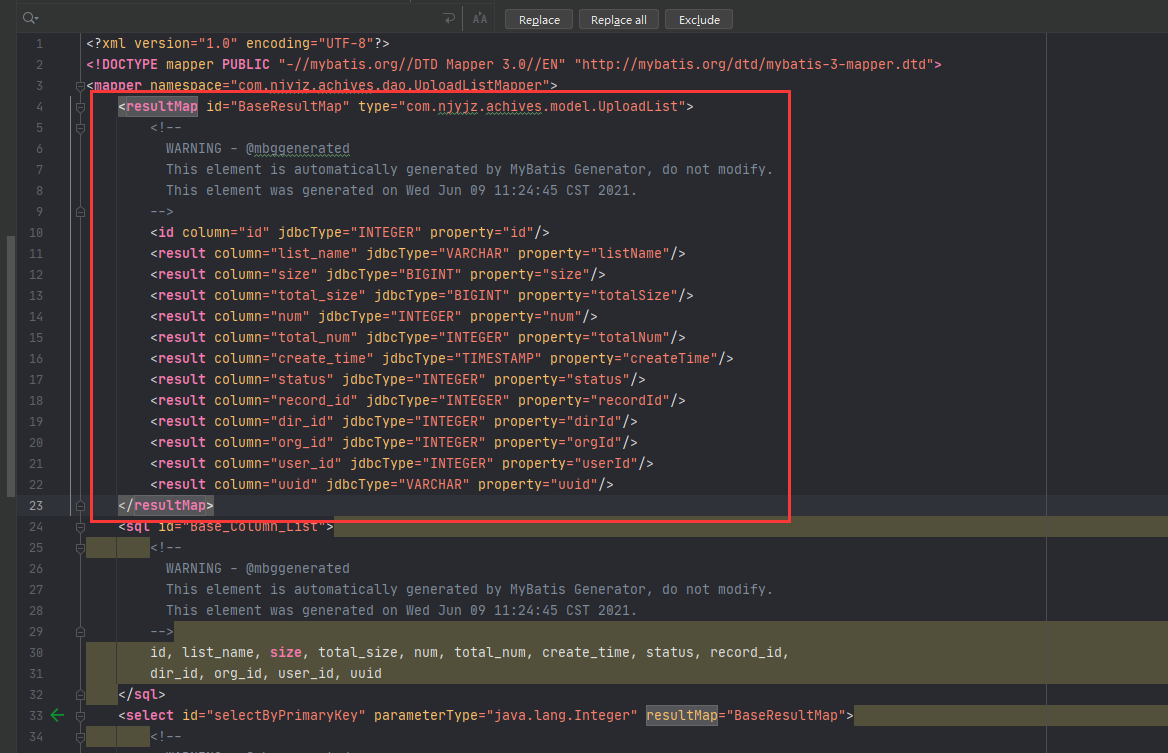Click the green navigation arrow beside line 33
1168x753 pixels.
57,715
